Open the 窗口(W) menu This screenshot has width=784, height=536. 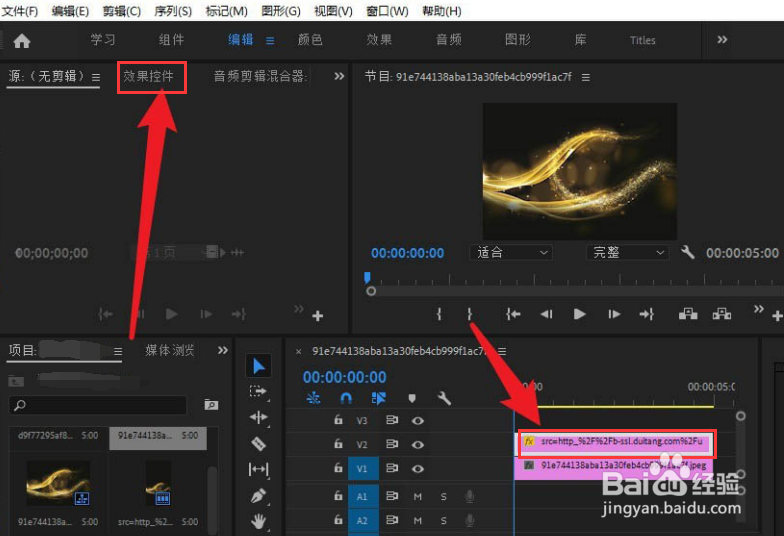pos(387,11)
